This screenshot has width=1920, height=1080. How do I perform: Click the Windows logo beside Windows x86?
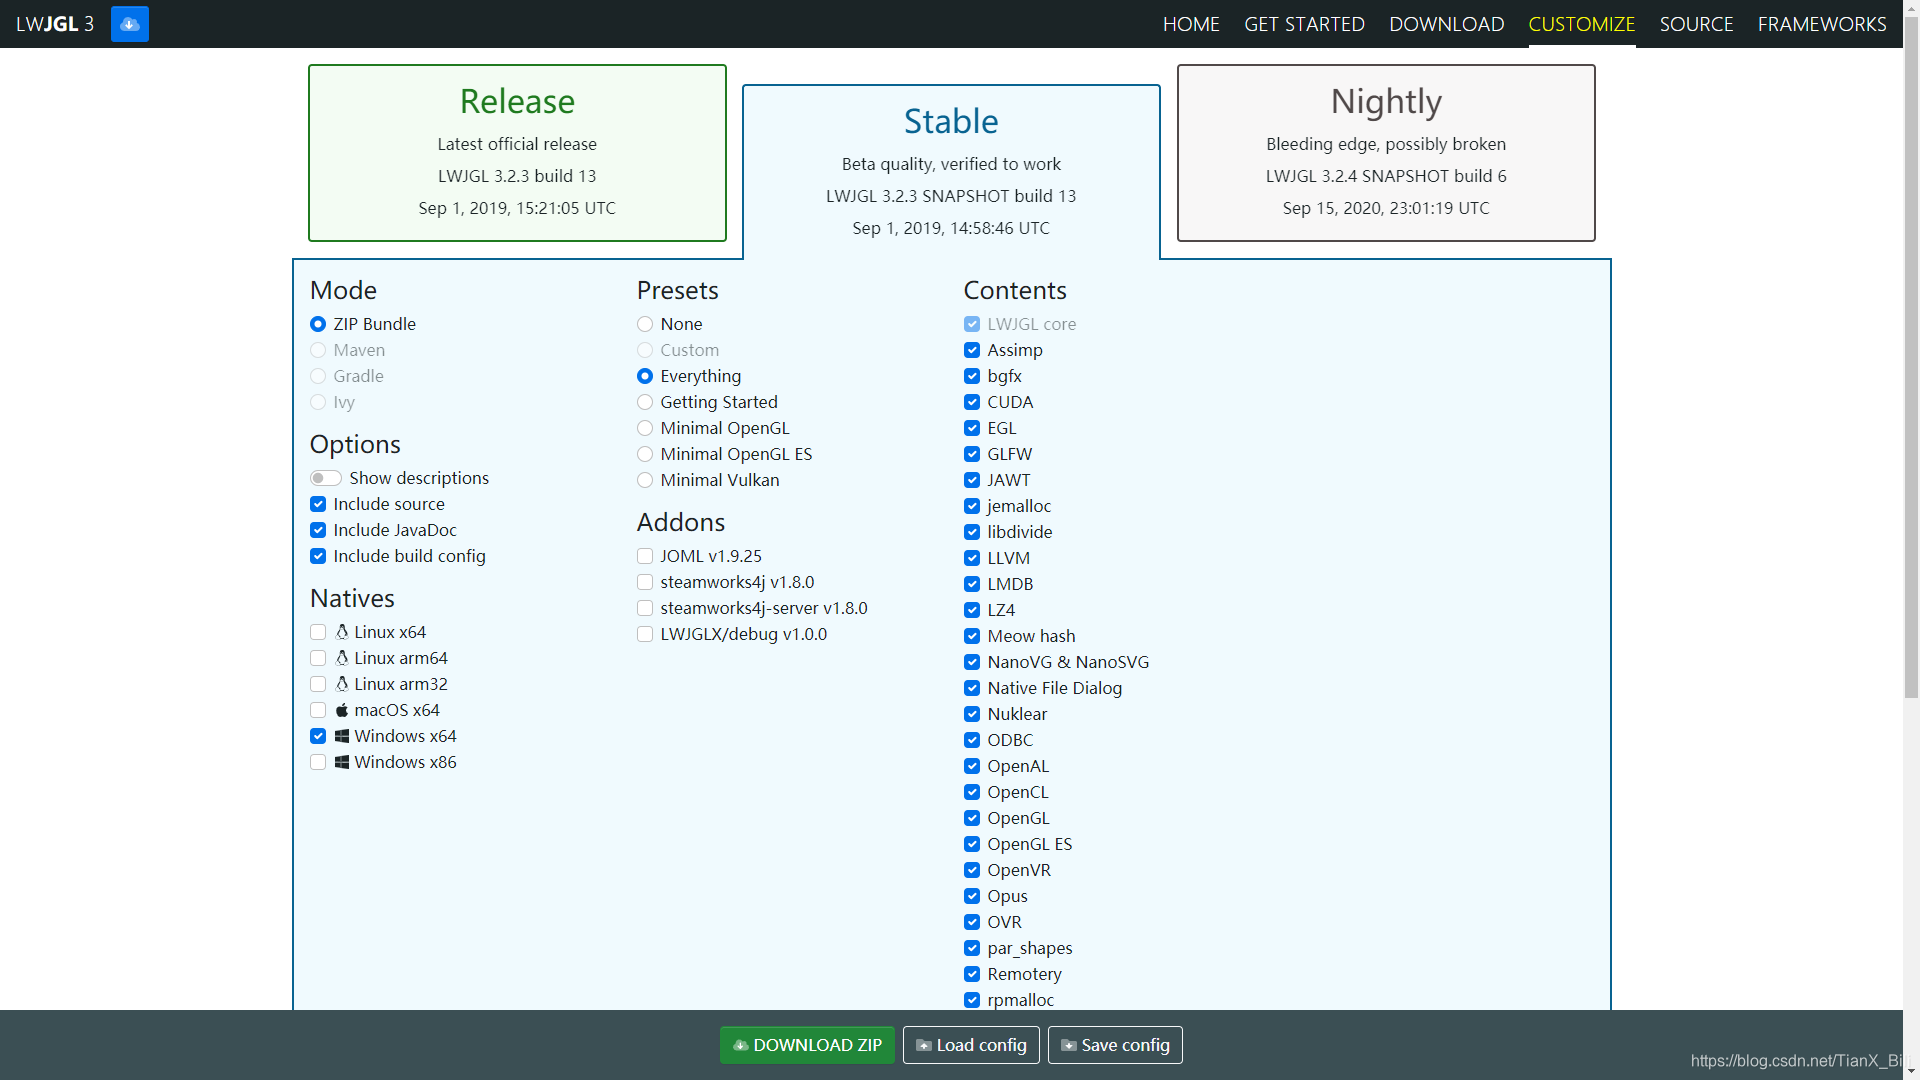[342, 762]
